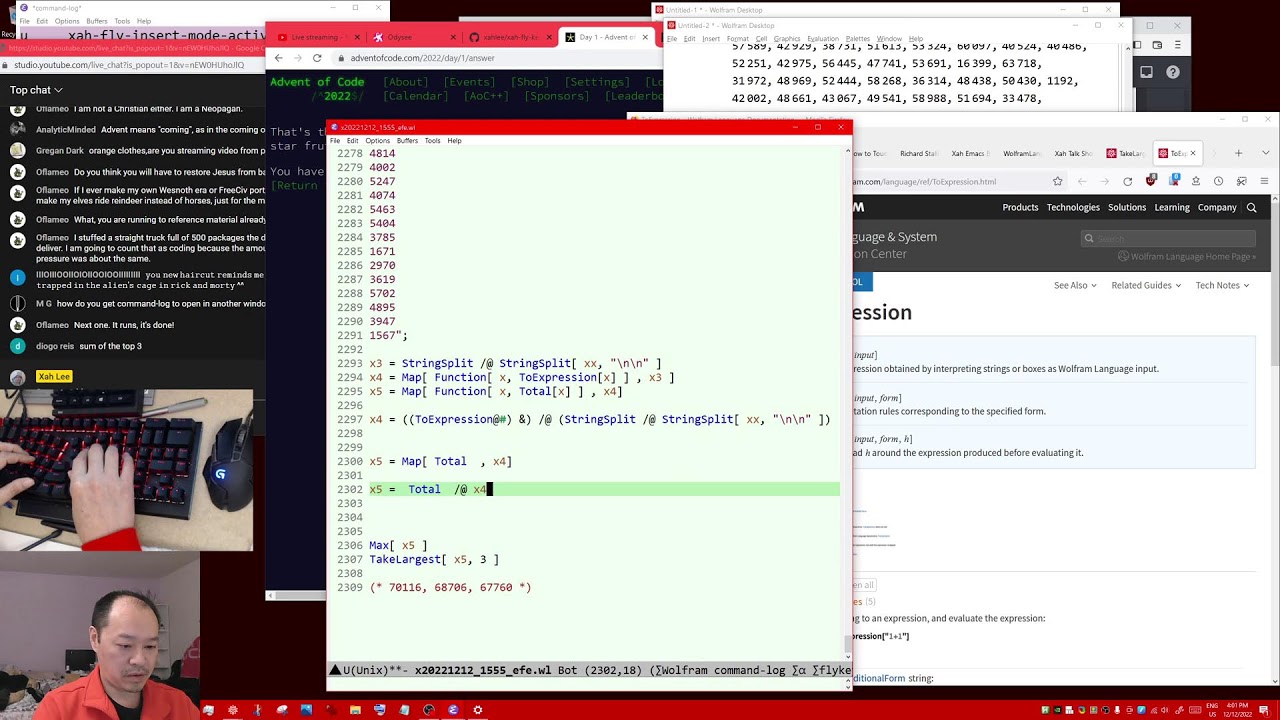Open the [About] link on Advent of Code
1280x720 pixels.
point(405,82)
